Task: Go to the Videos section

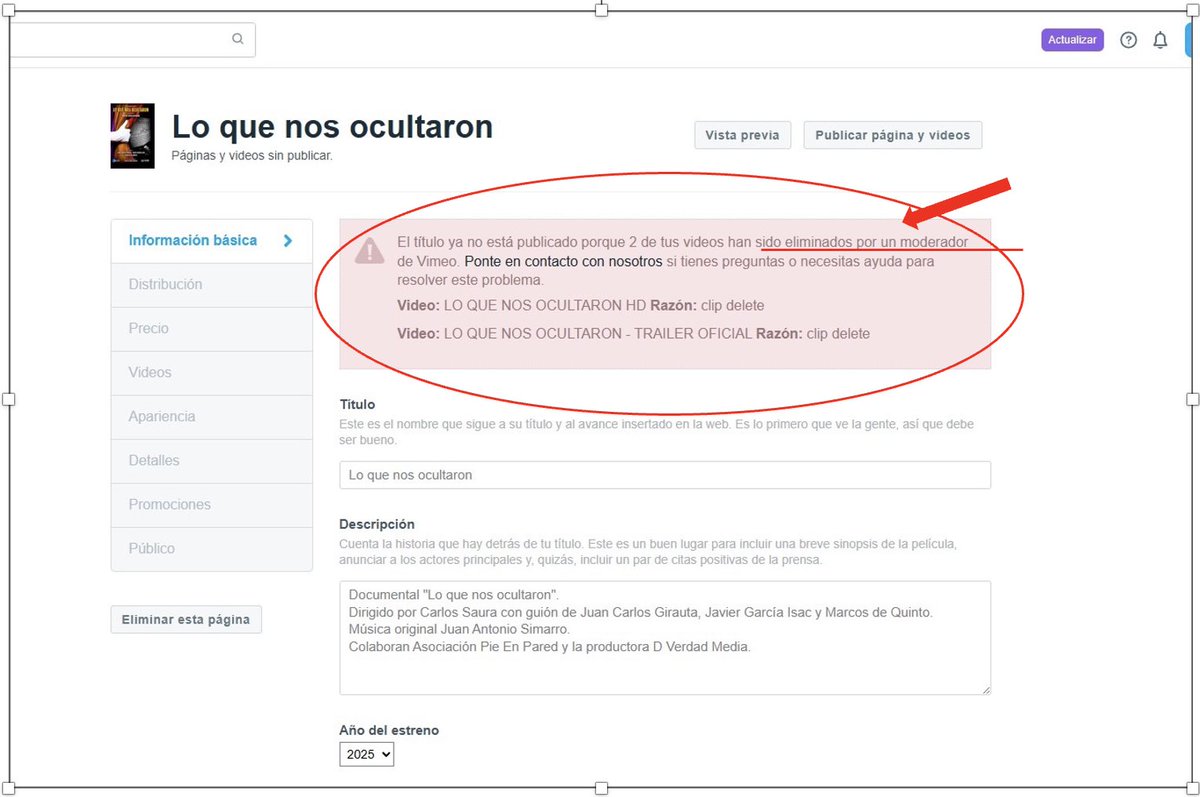Action: 211,373
